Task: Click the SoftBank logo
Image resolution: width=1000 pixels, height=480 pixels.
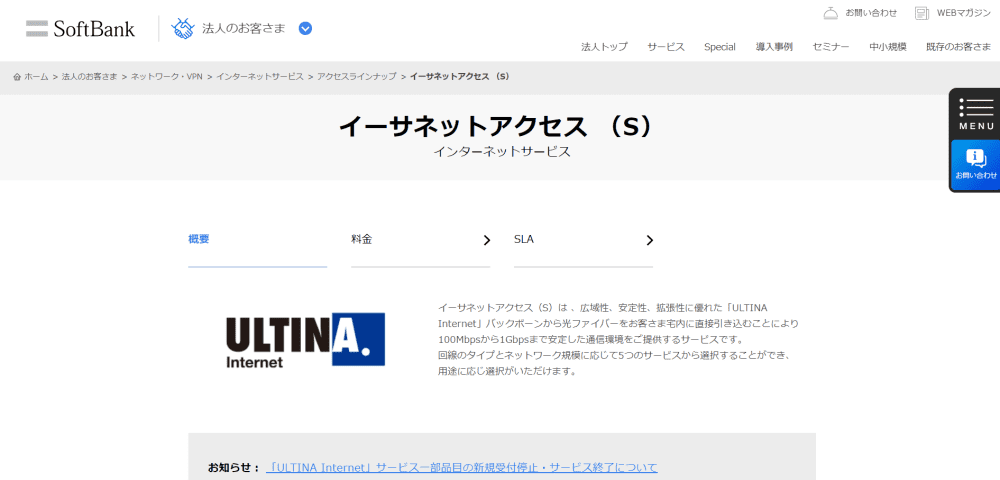Action: pos(80,28)
